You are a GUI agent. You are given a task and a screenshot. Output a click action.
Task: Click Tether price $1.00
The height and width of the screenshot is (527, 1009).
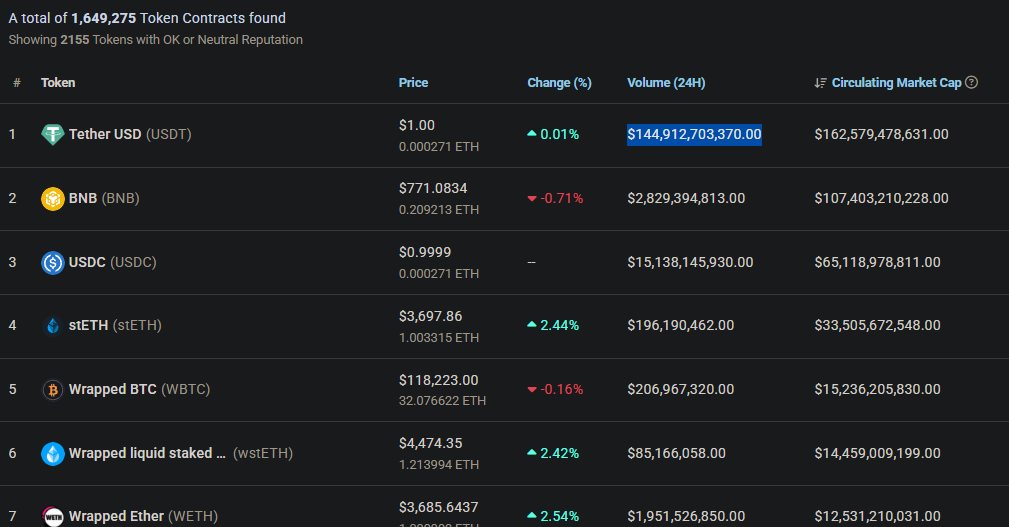tap(416, 125)
